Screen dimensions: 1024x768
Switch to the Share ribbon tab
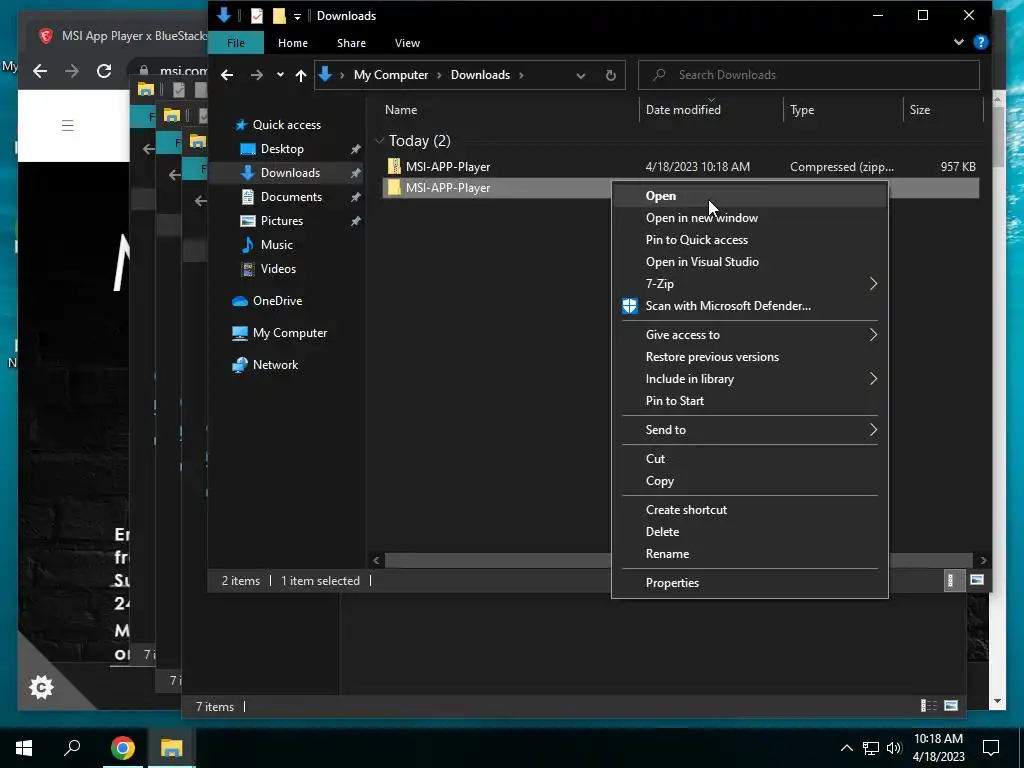tap(351, 43)
